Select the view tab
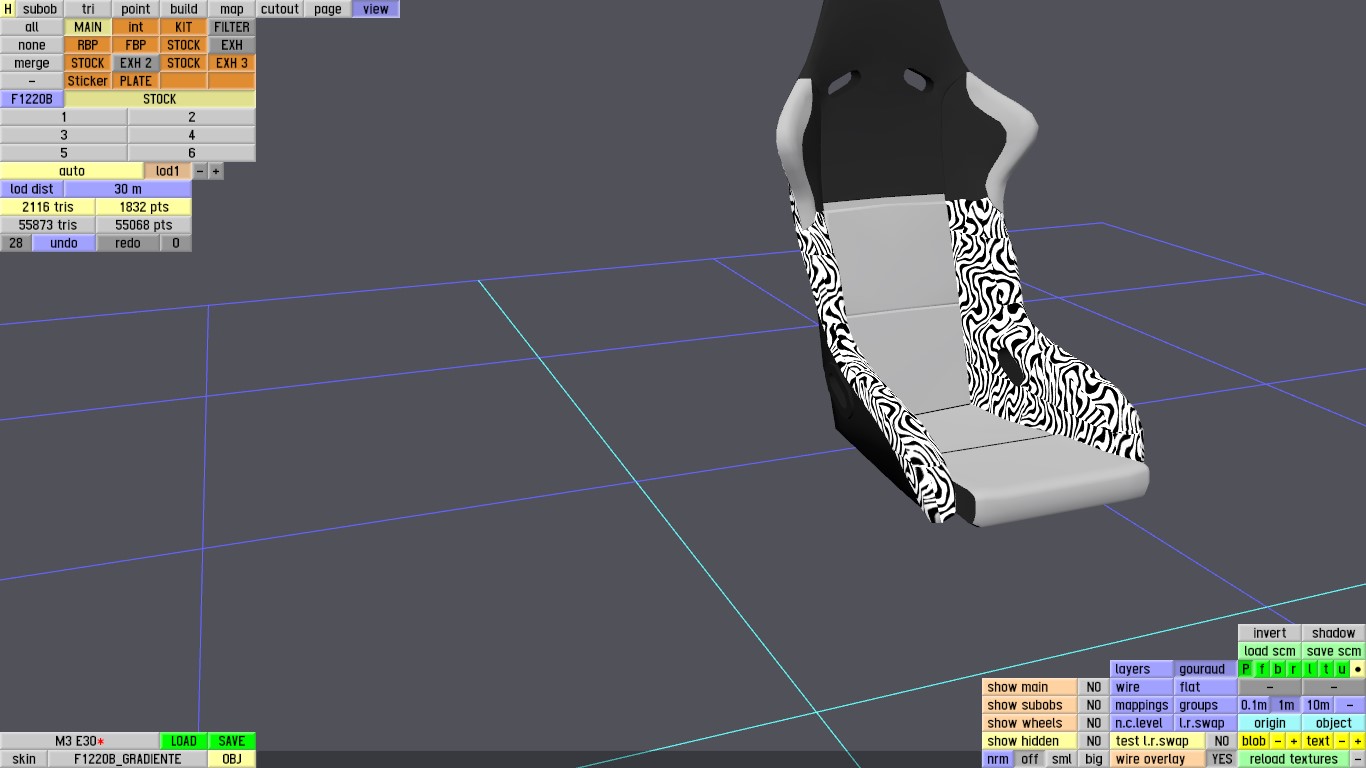Image resolution: width=1366 pixels, height=768 pixels. pyautogui.click(x=376, y=9)
